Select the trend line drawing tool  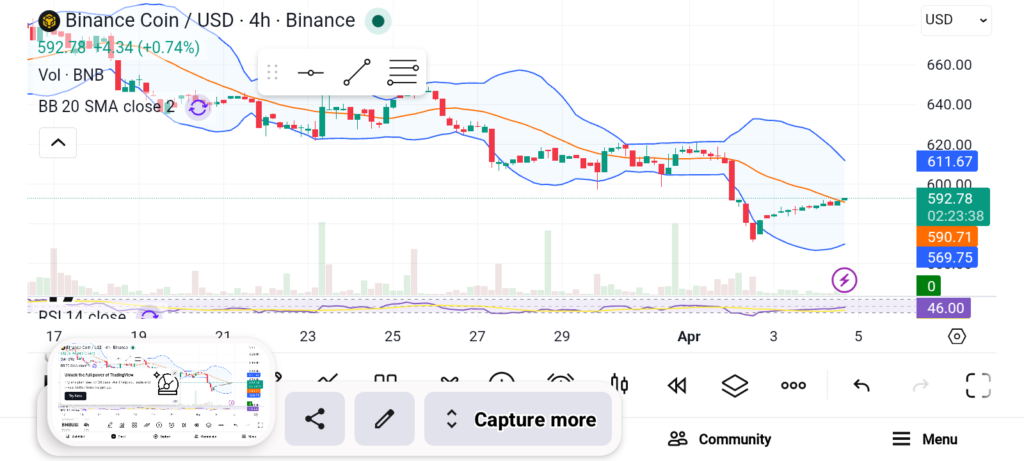tap(357, 73)
